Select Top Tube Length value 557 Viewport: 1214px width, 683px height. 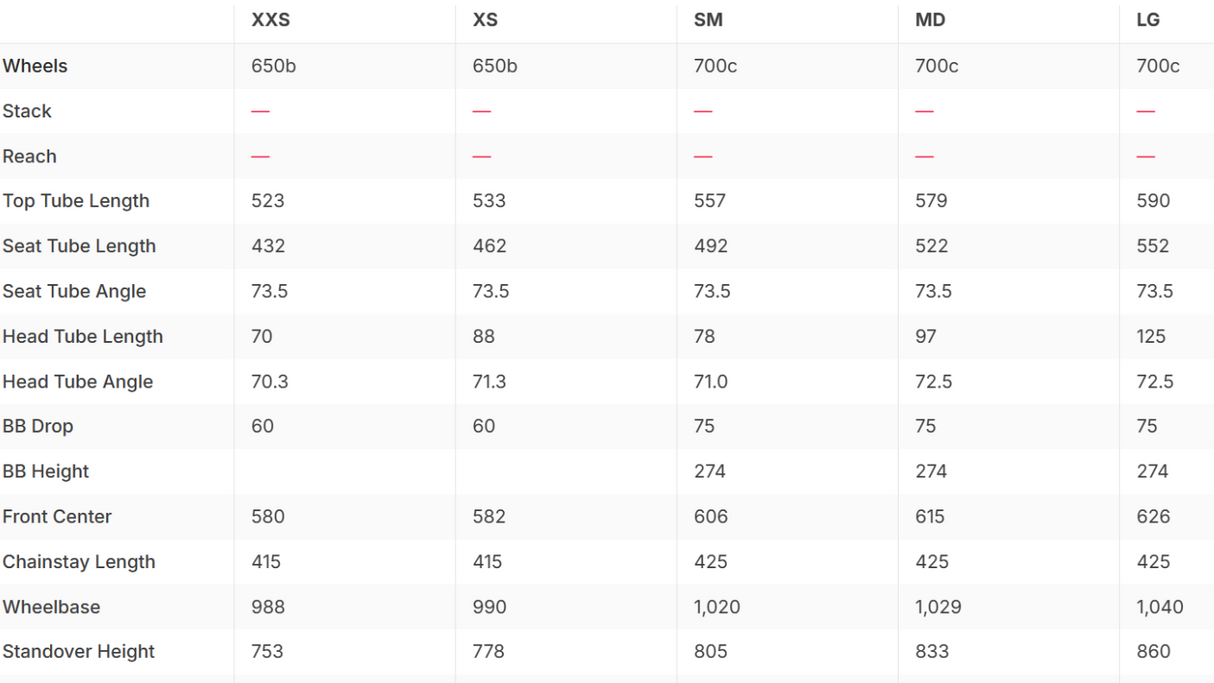tap(711, 201)
